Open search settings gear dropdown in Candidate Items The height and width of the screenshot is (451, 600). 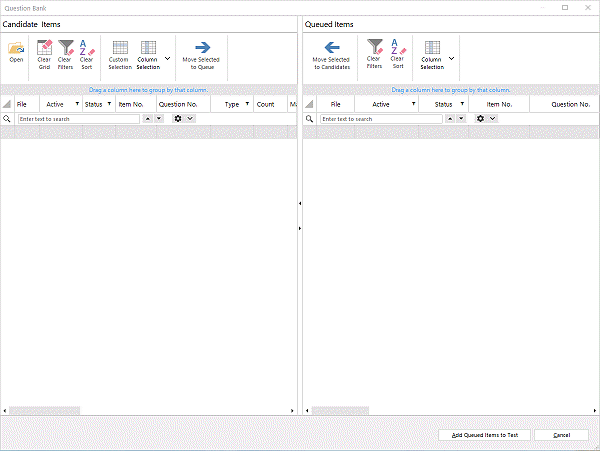pos(183,118)
